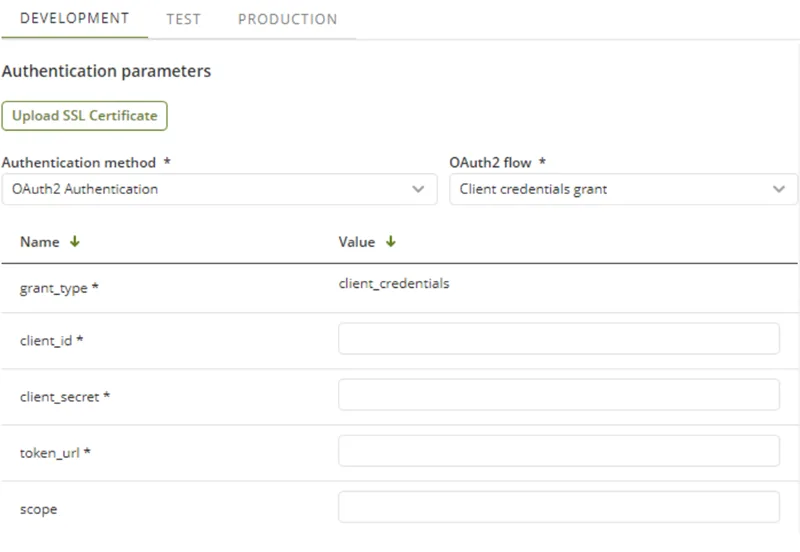Select the grant_type row label
The width and height of the screenshot is (800, 552).
point(59,288)
